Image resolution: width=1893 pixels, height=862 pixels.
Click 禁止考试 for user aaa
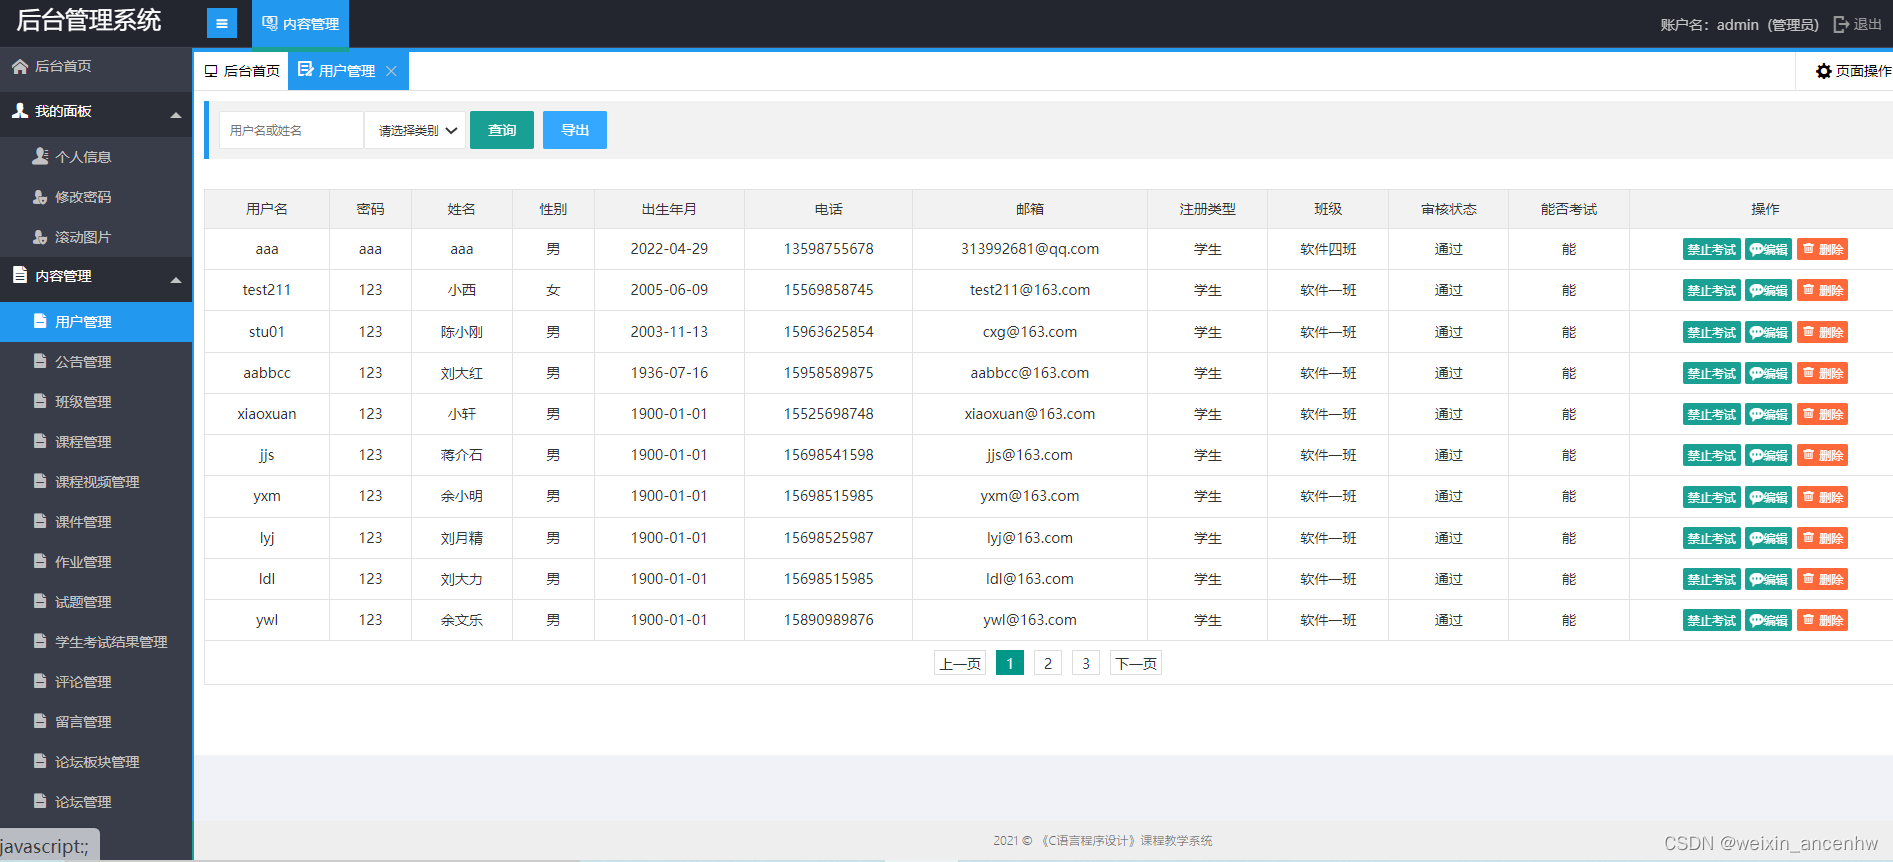coord(1712,250)
